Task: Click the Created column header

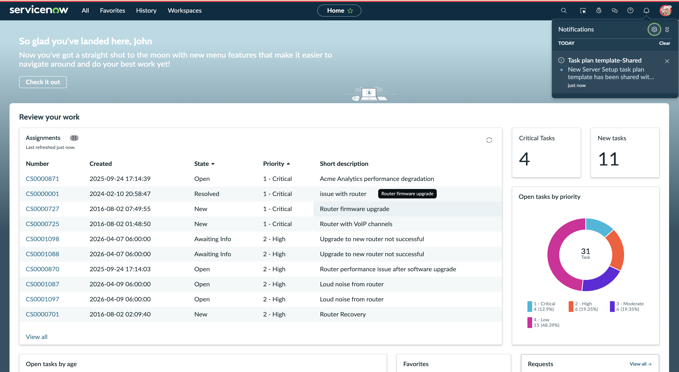Action: pyautogui.click(x=100, y=164)
